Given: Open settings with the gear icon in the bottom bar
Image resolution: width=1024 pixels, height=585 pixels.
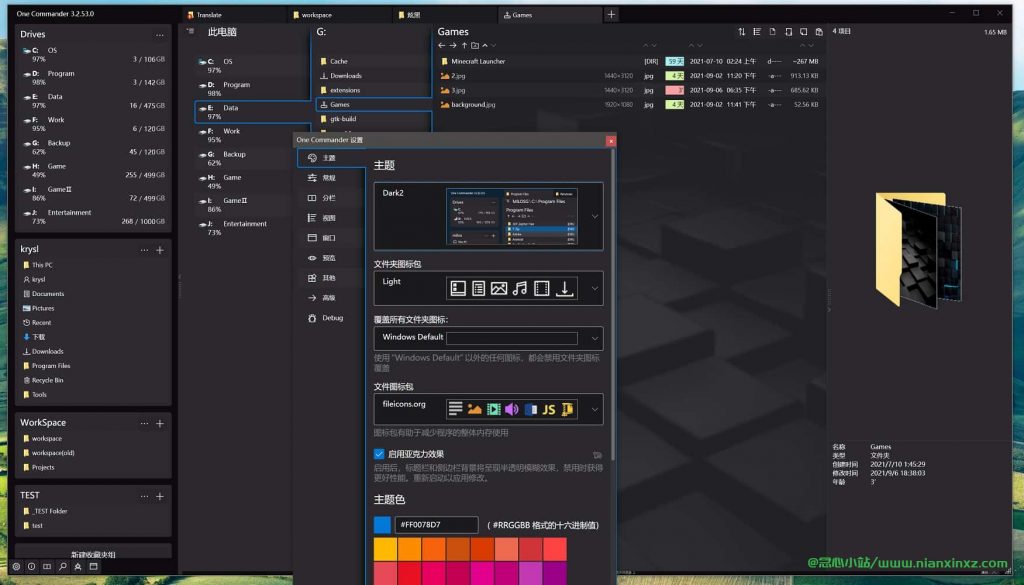Looking at the screenshot, I should 16,567.
